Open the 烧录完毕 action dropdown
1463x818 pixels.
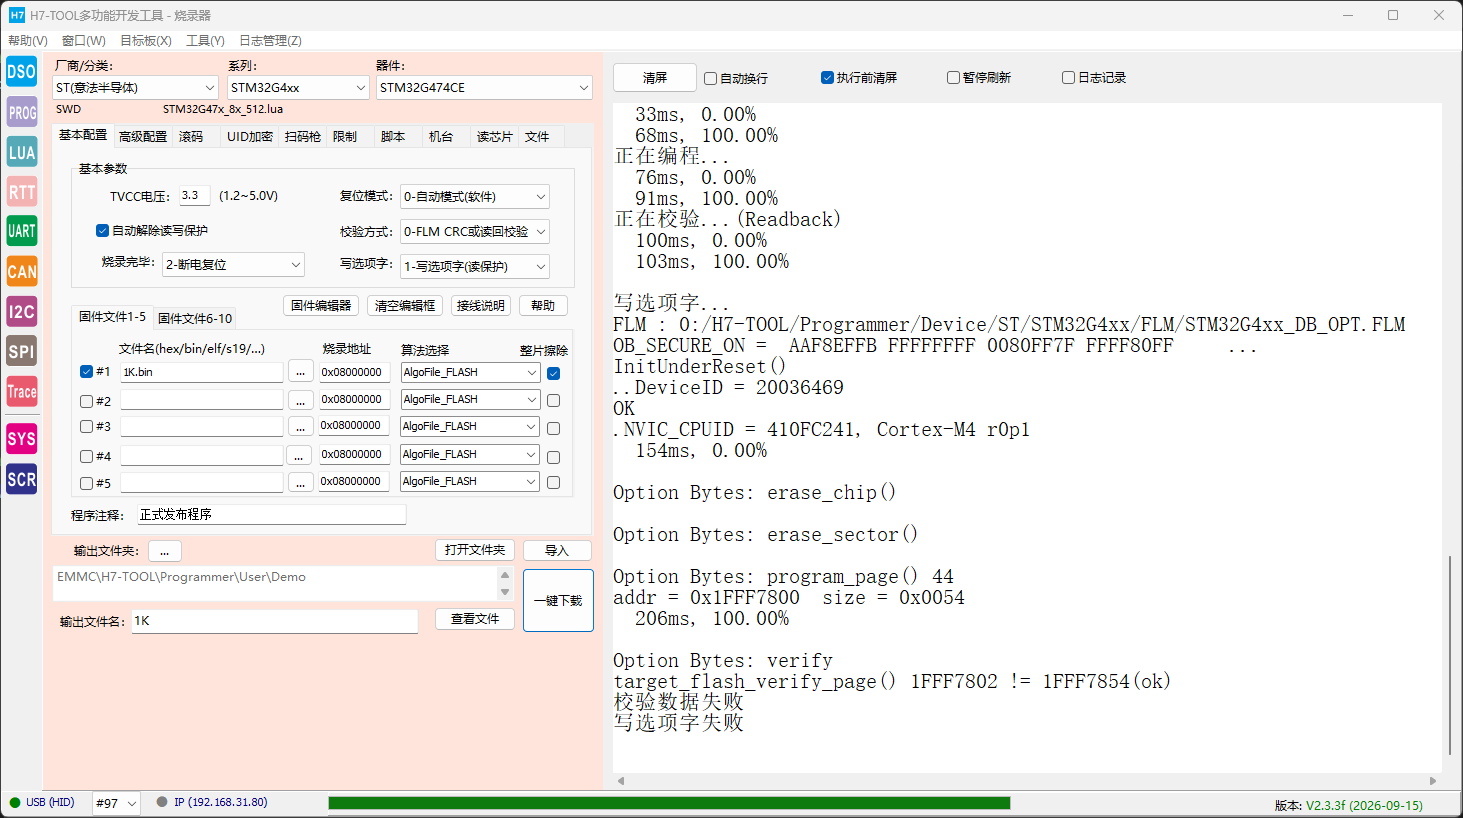coord(233,265)
